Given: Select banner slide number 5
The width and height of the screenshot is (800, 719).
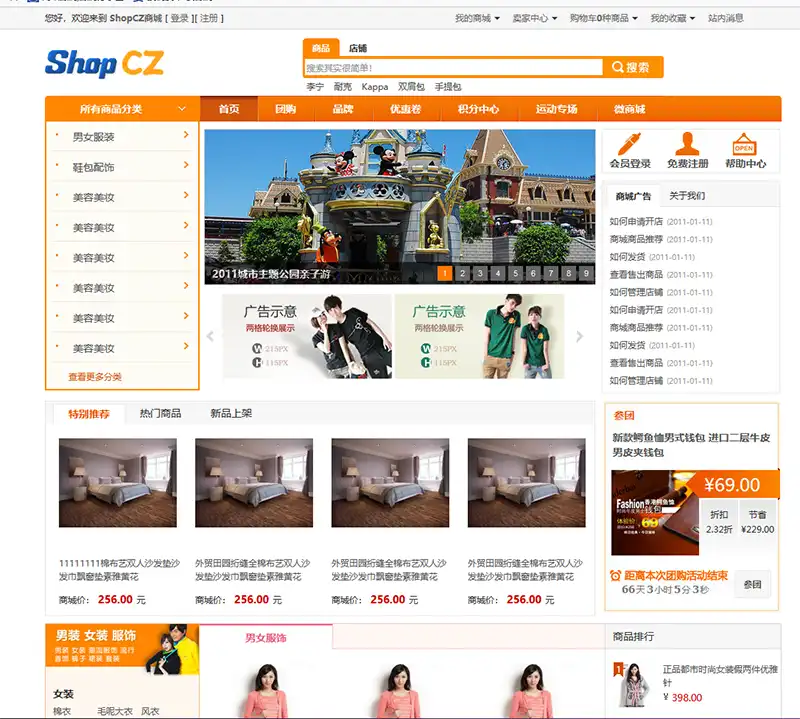Looking at the screenshot, I should (515, 273).
